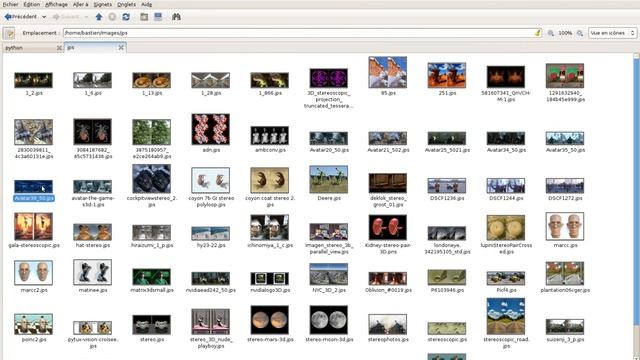640x360 pixels.
Task: Open the Édition menu
Action: (x=31, y=4)
